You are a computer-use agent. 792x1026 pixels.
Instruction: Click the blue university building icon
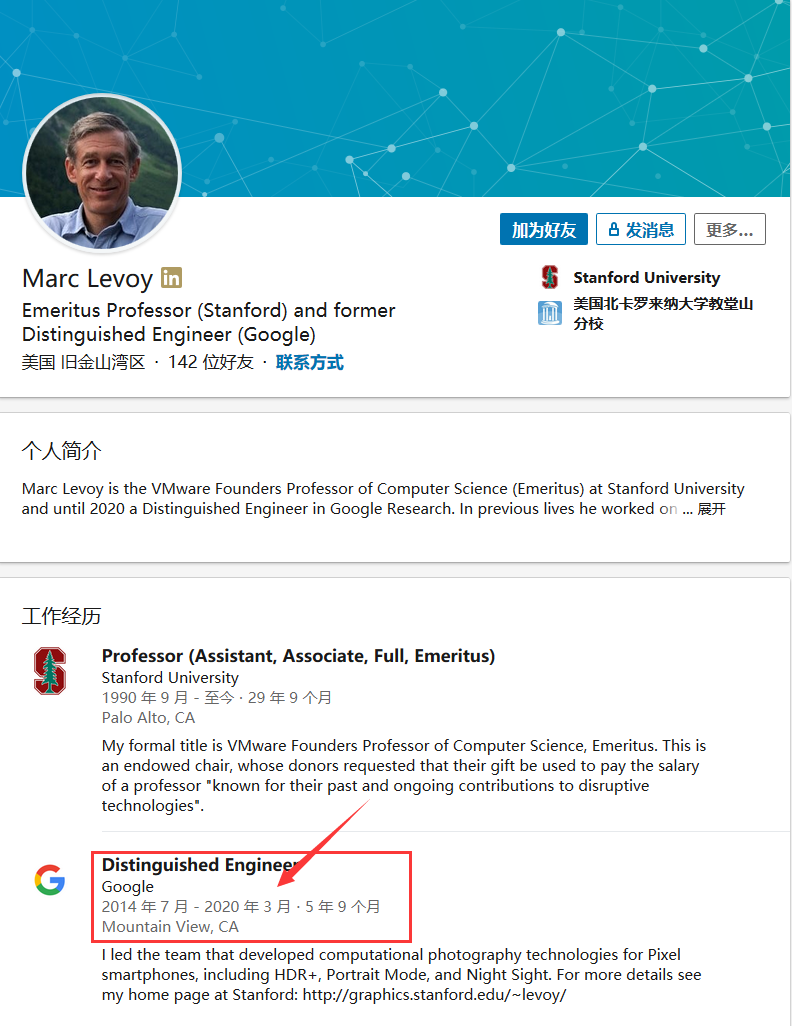550,313
